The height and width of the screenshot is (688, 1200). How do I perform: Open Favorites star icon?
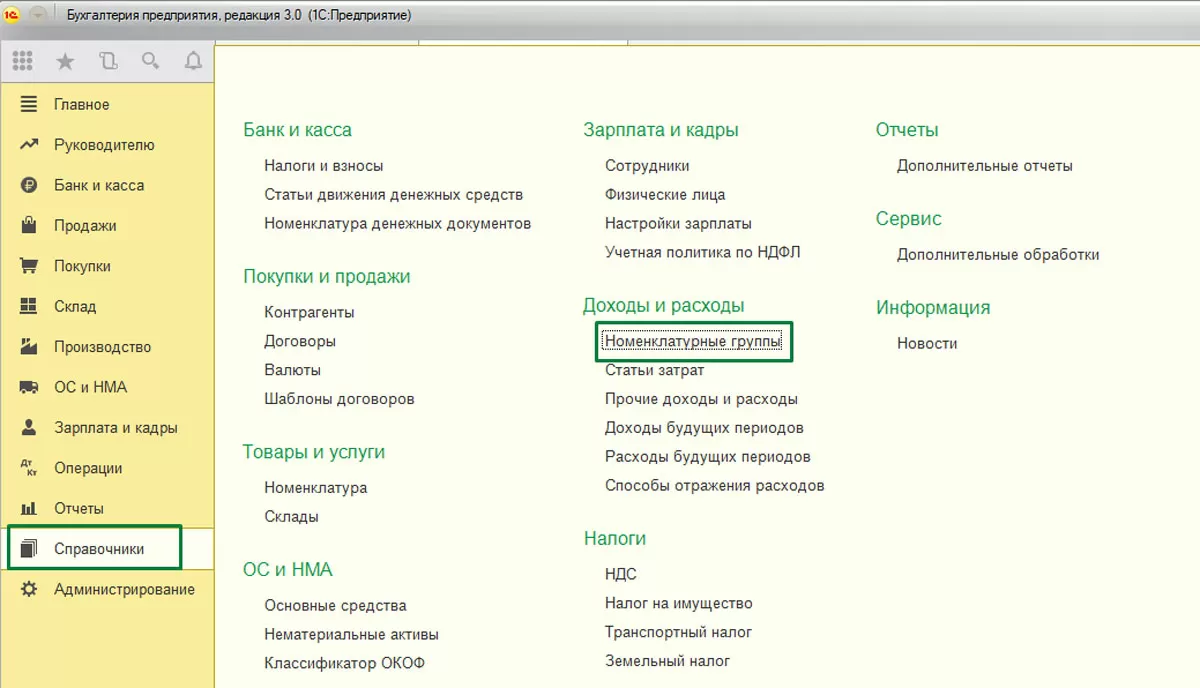tap(65, 61)
